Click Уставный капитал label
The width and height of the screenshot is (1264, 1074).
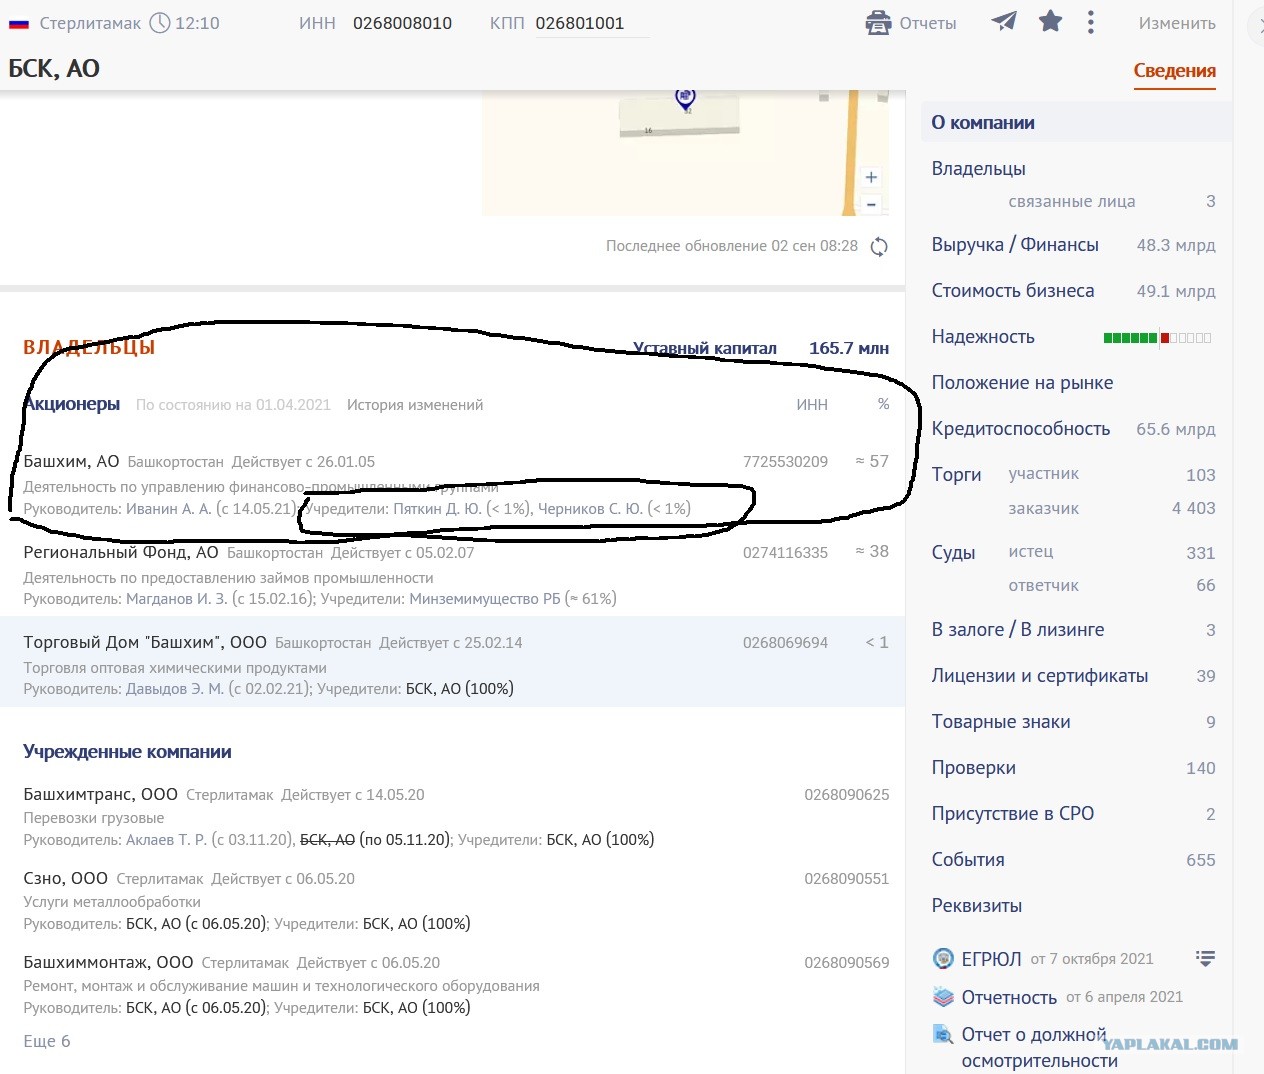pos(705,348)
